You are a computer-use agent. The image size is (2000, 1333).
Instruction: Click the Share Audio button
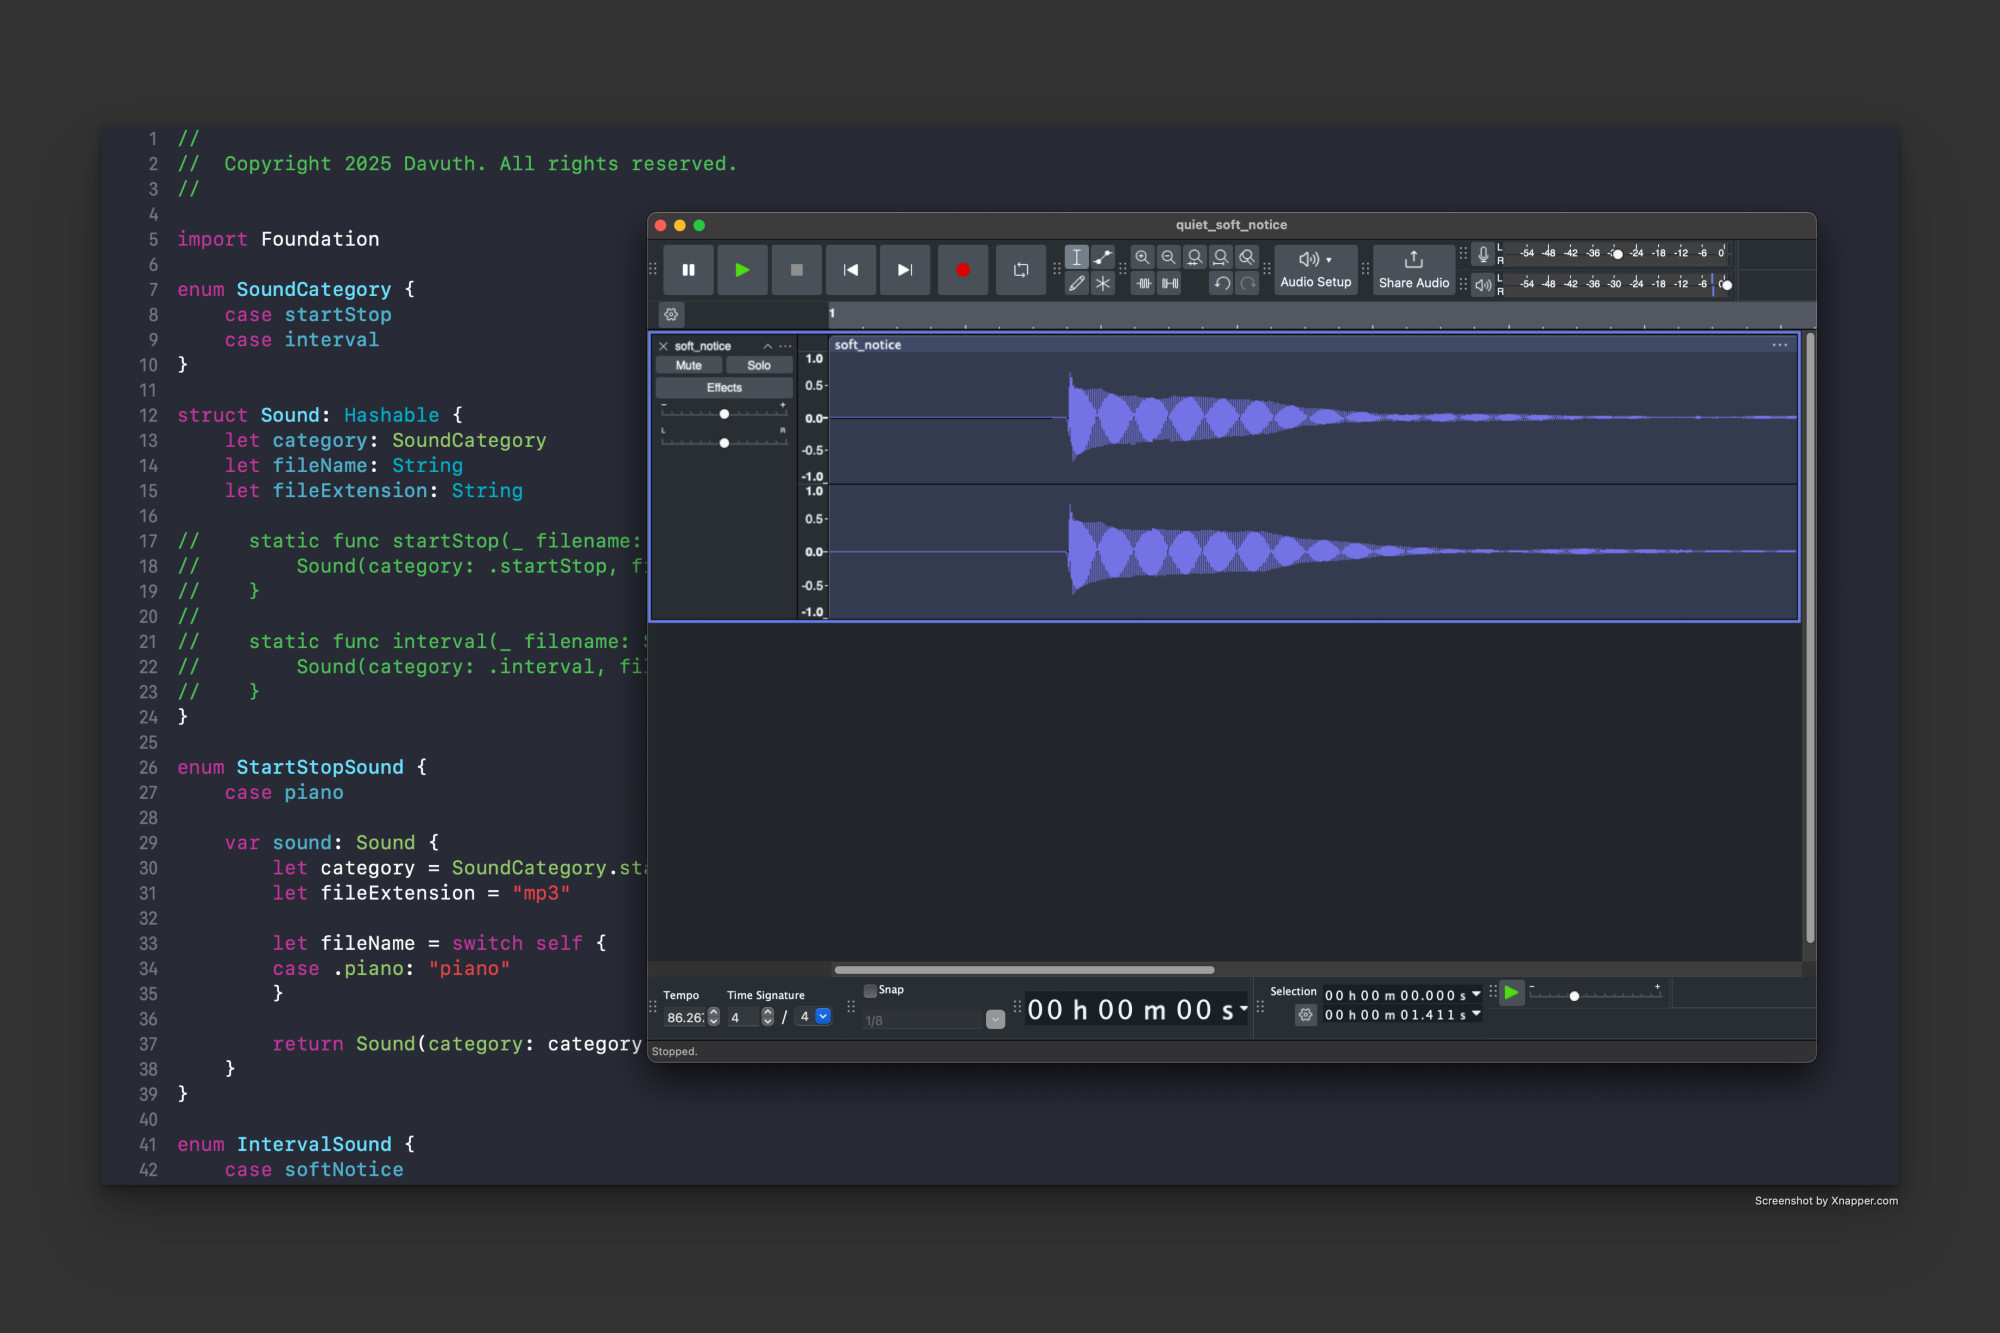click(x=1413, y=270)
